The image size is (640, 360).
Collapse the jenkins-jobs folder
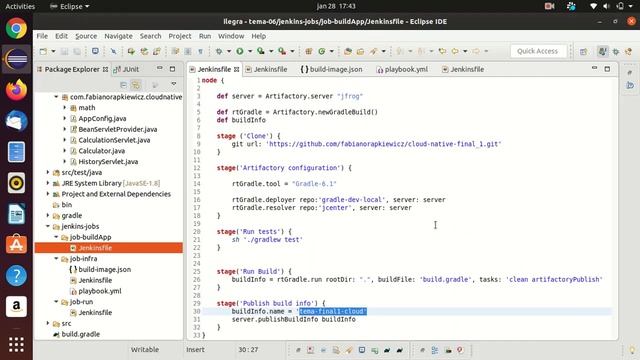click(x=48, y=226)
